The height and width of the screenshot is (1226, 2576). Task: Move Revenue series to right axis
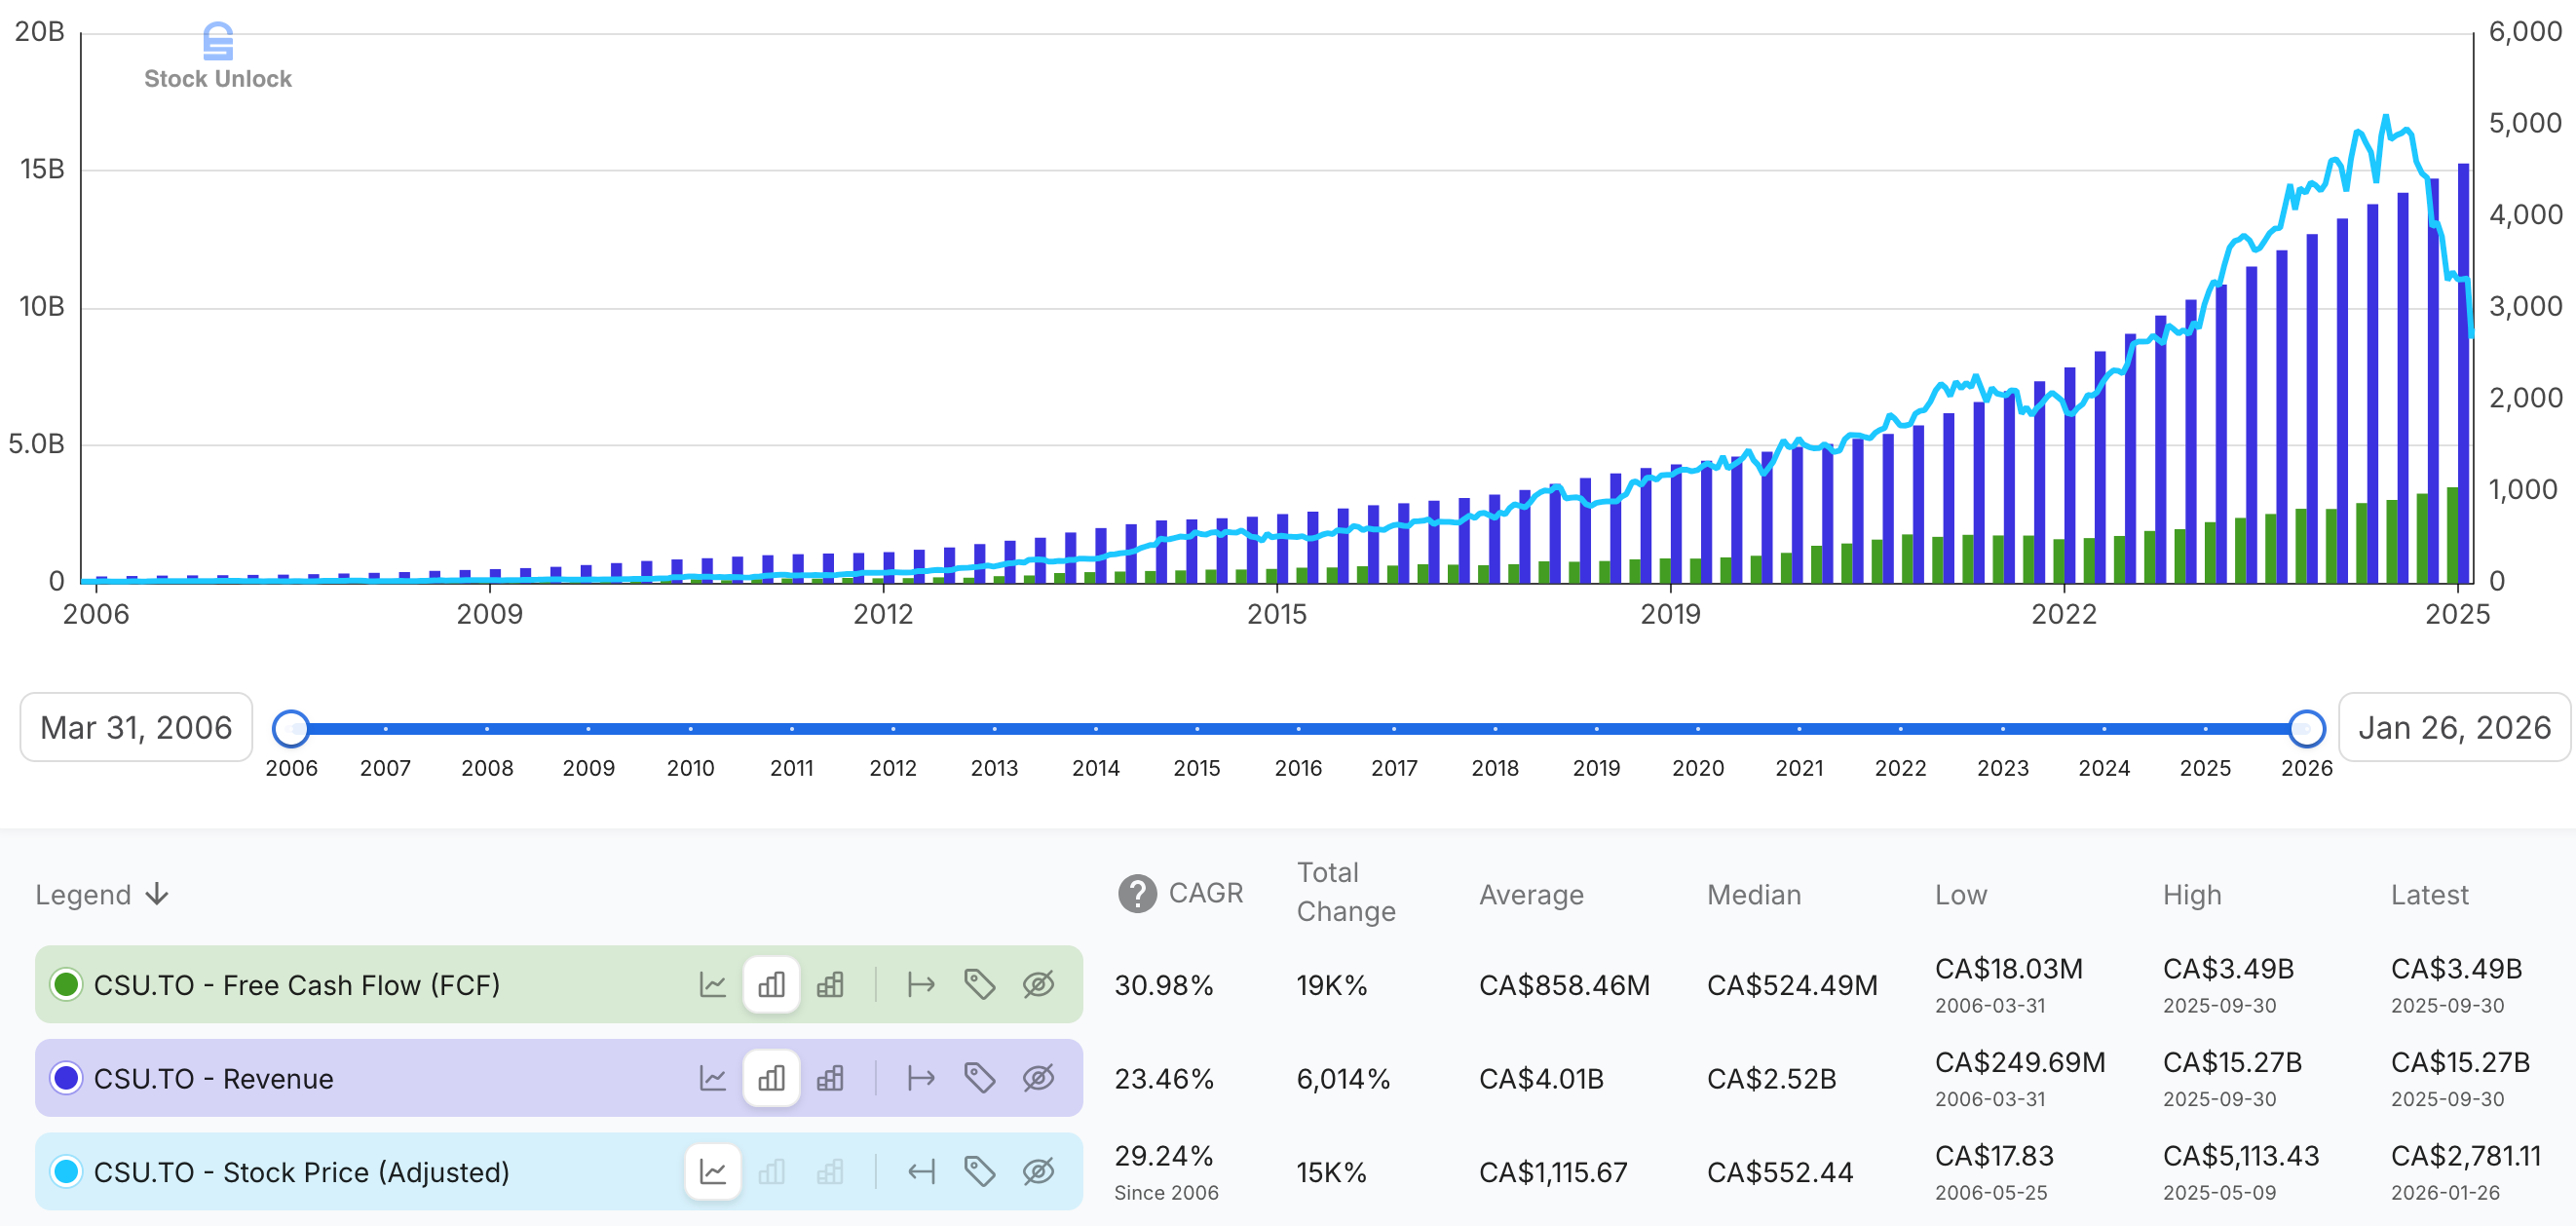coord(920,1078)
